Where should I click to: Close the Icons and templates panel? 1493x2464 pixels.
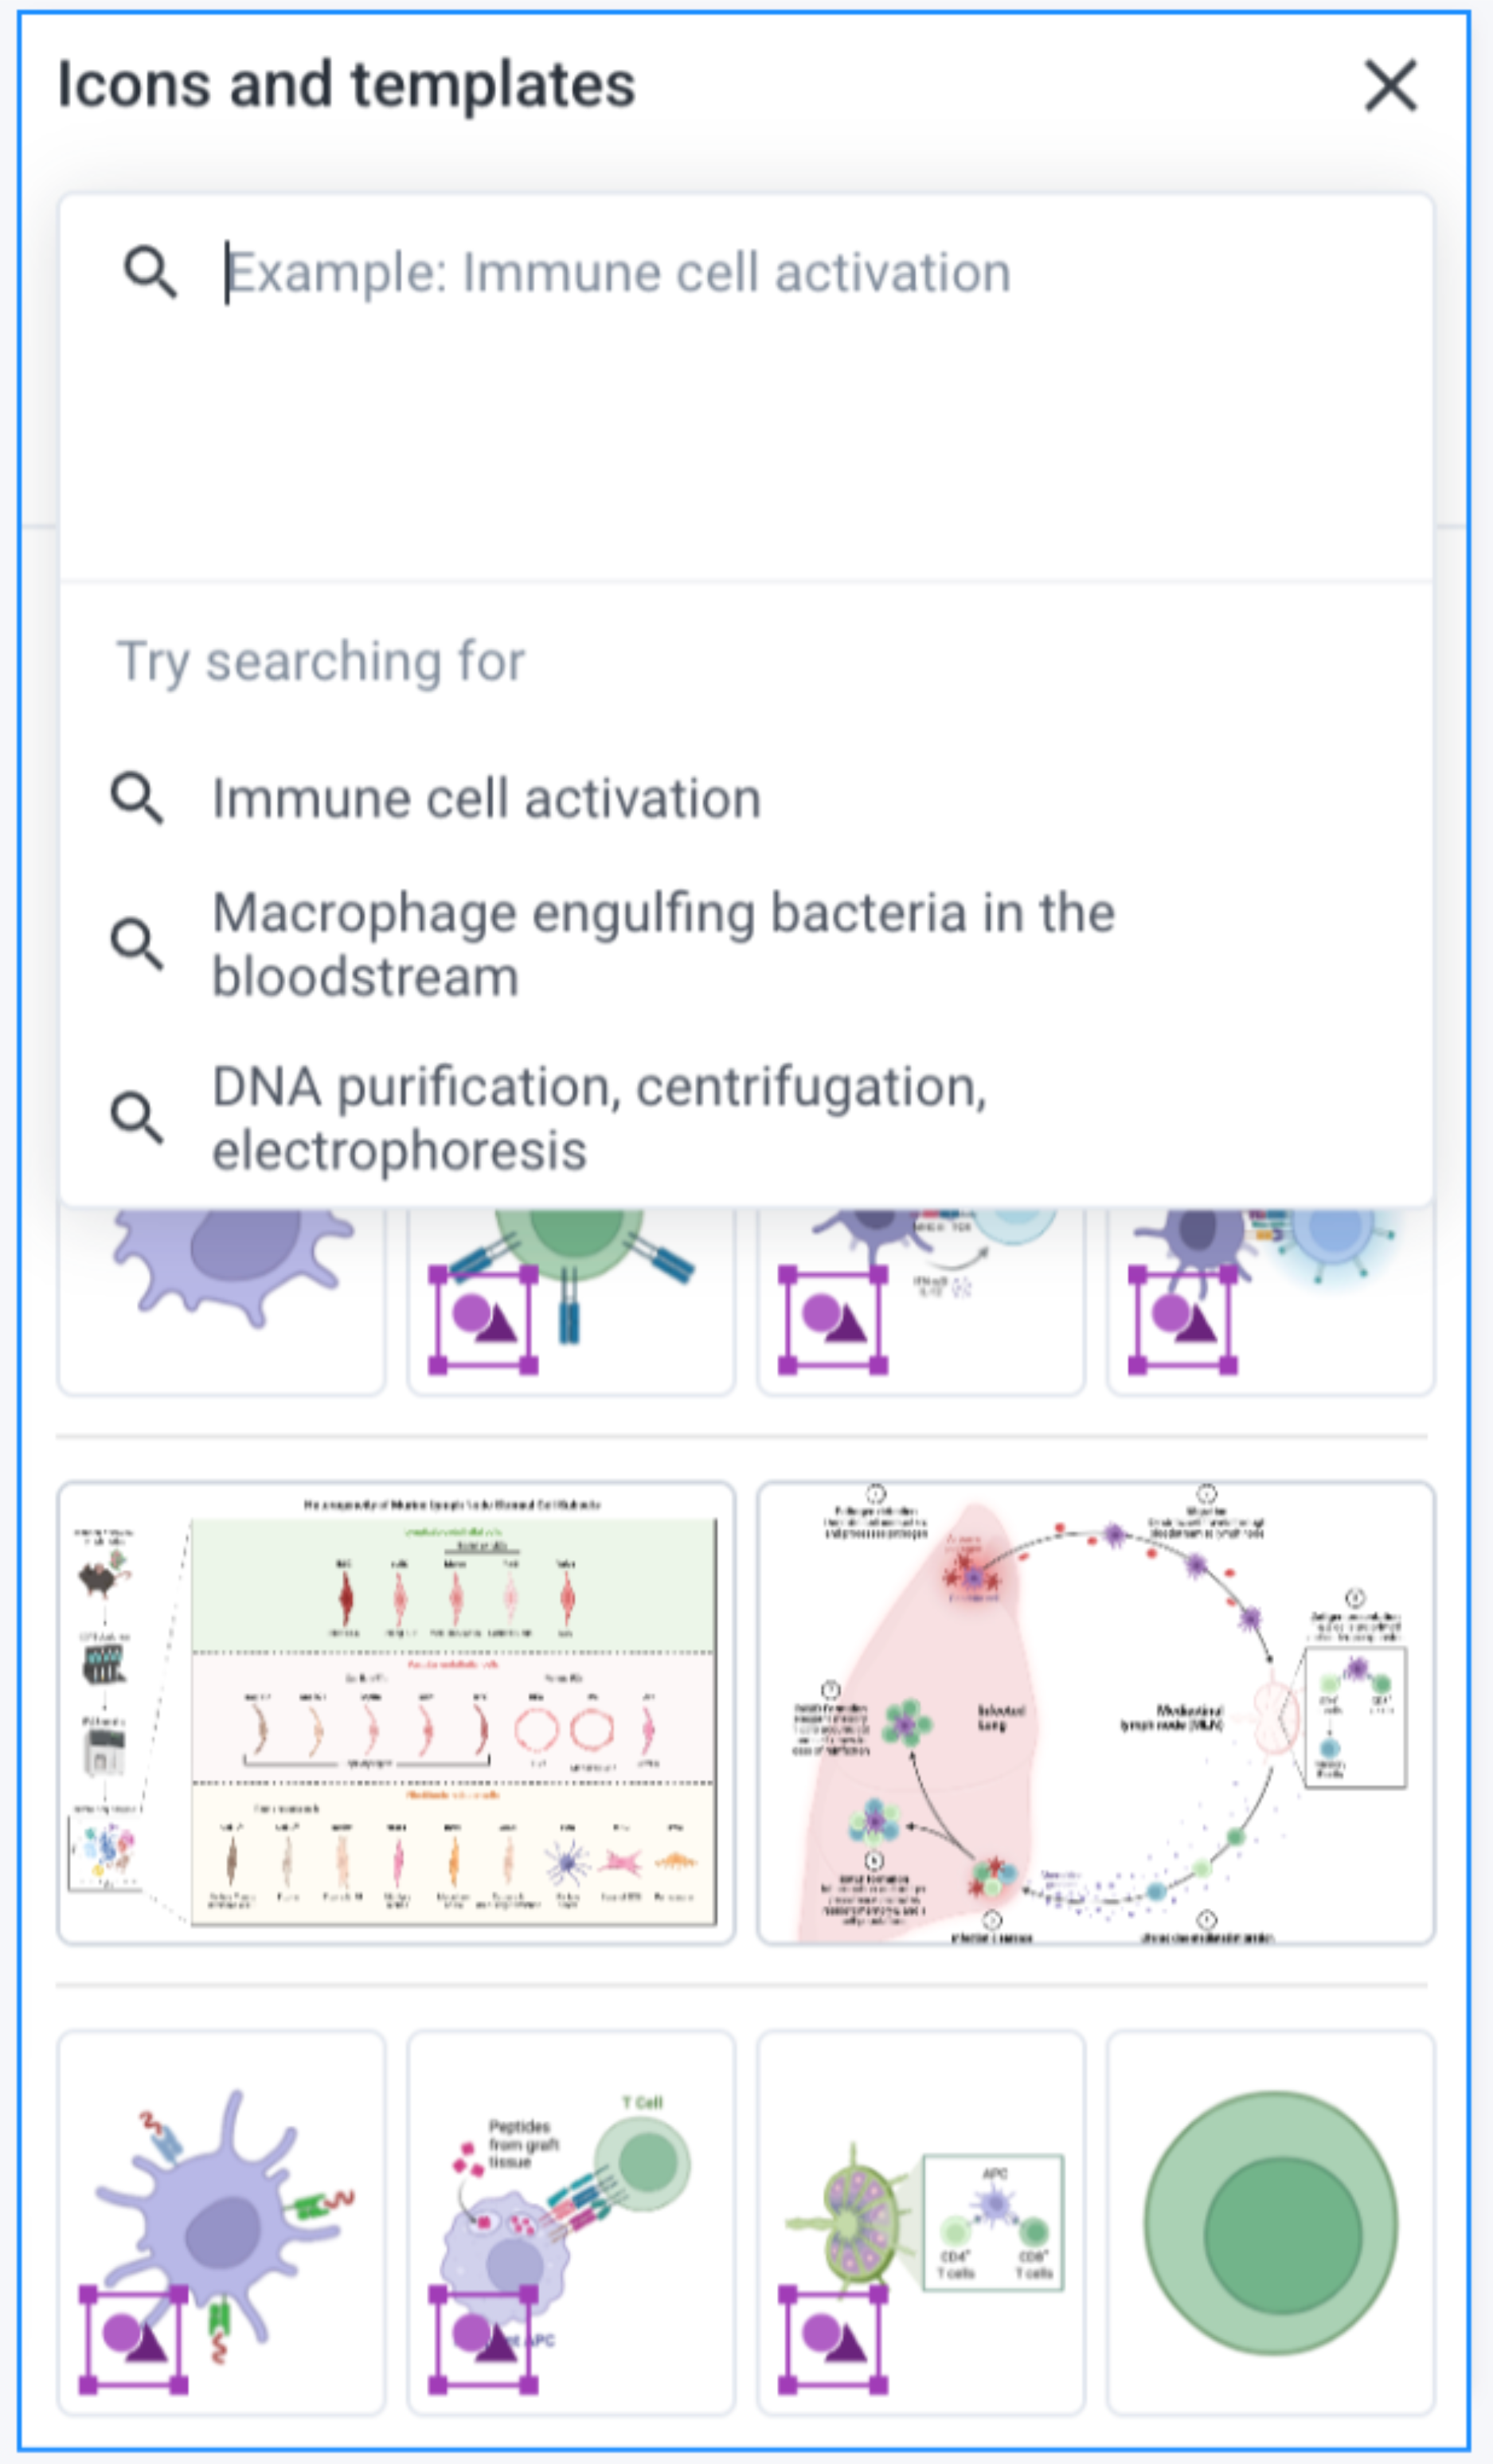[x=1390, y=85]
